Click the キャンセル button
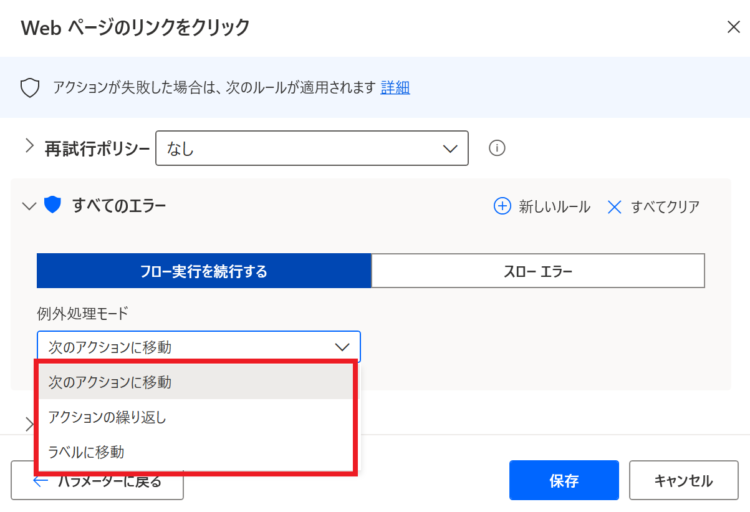This screenshot has height=512, width=750. [684, 480]
